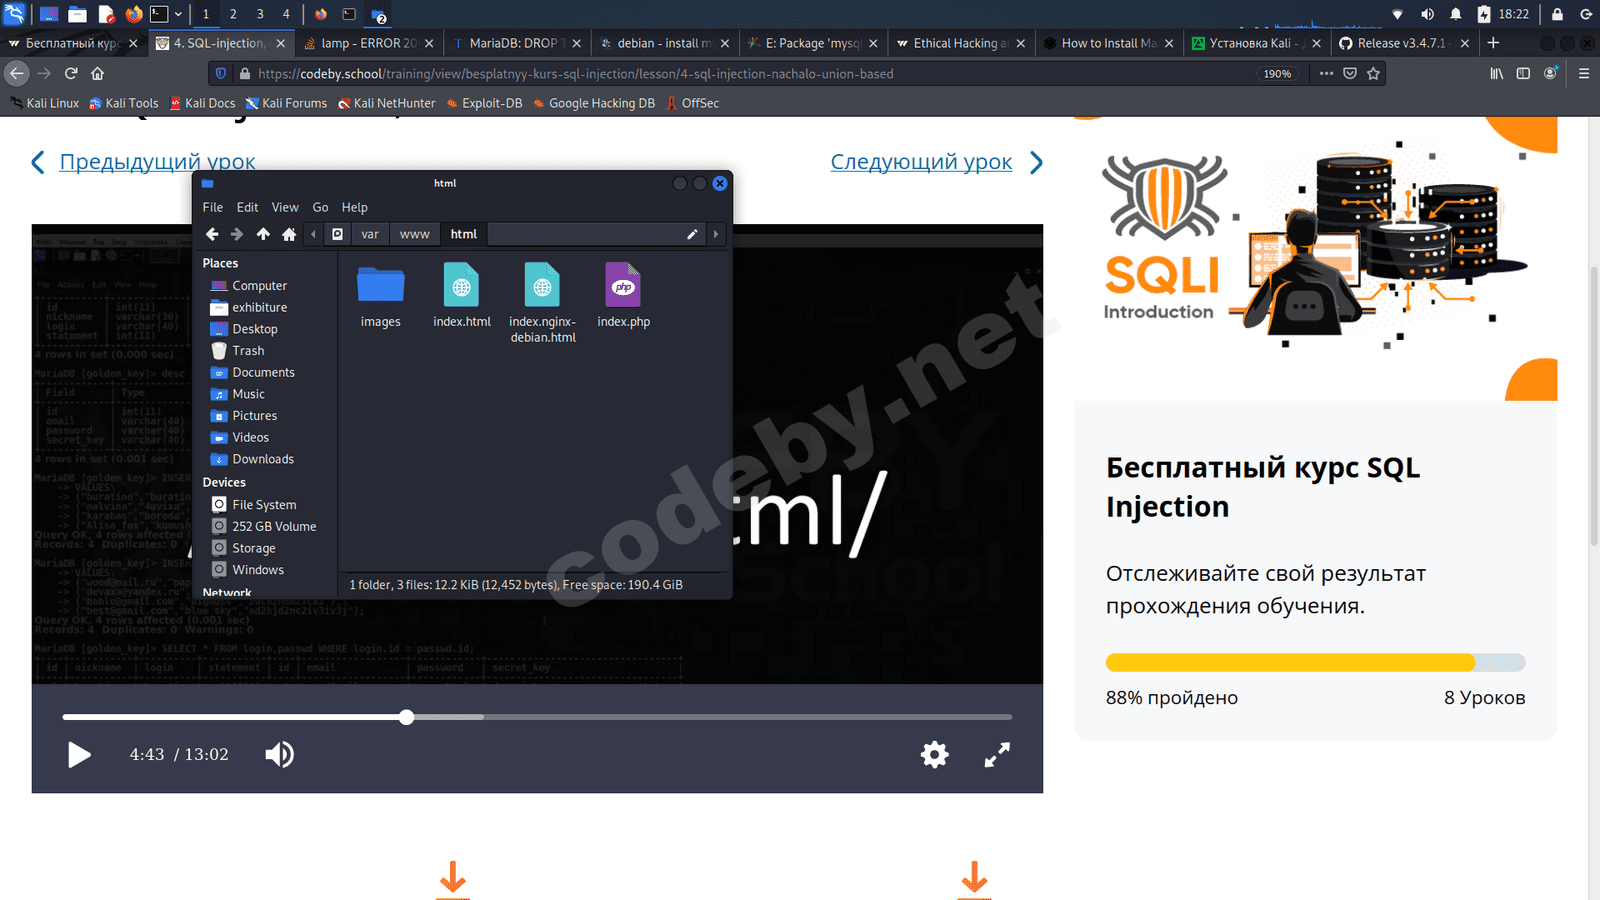Screen dimensions: 1600x900
Task: Click the video progress slider handle
Action: pos(406,717)
